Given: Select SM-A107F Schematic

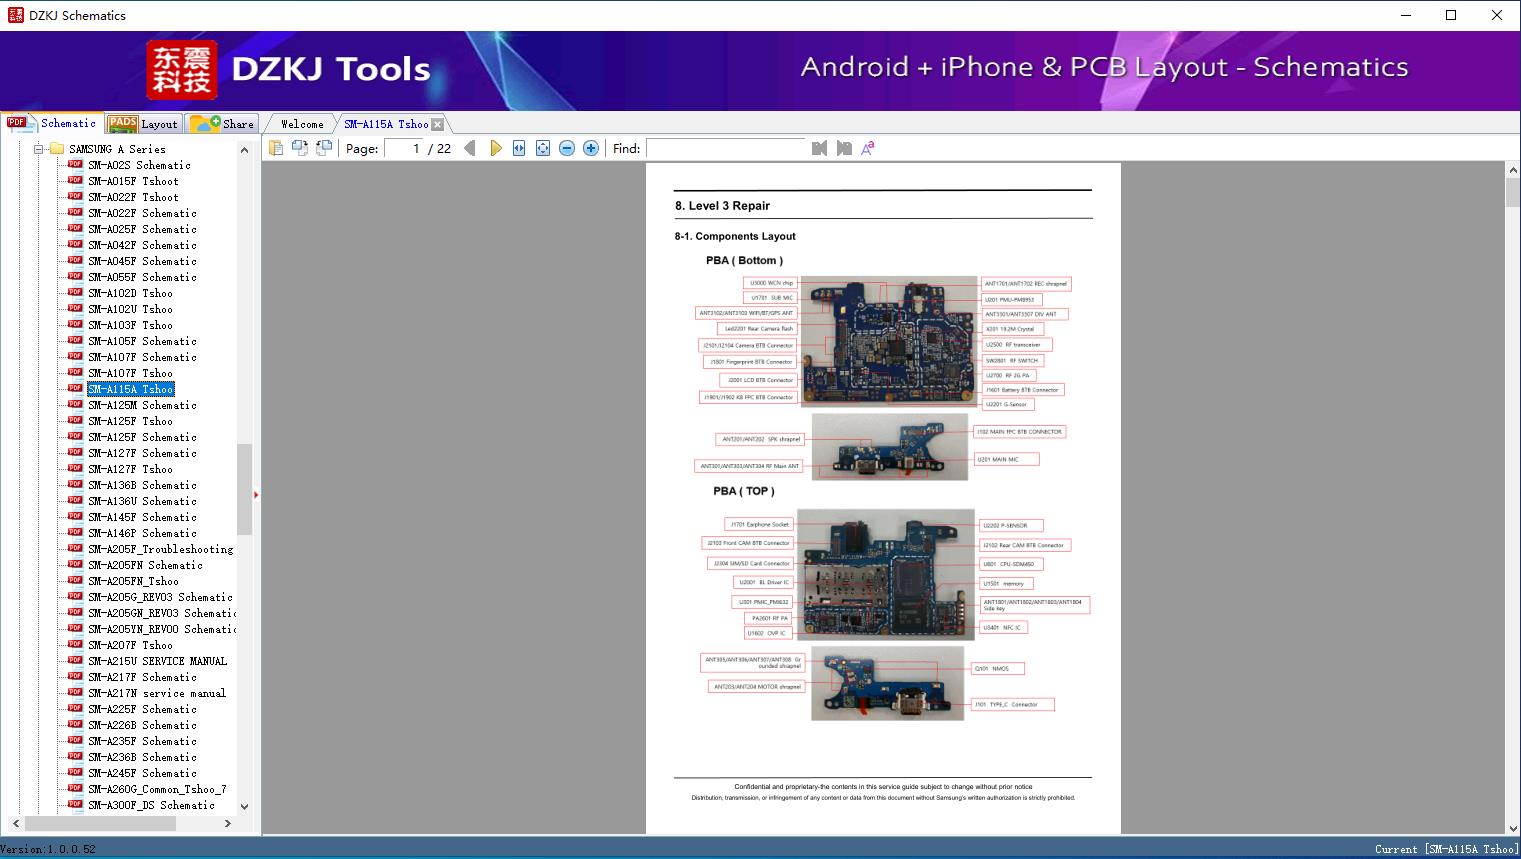Looking at the screenshot, I should coord(142,357).
